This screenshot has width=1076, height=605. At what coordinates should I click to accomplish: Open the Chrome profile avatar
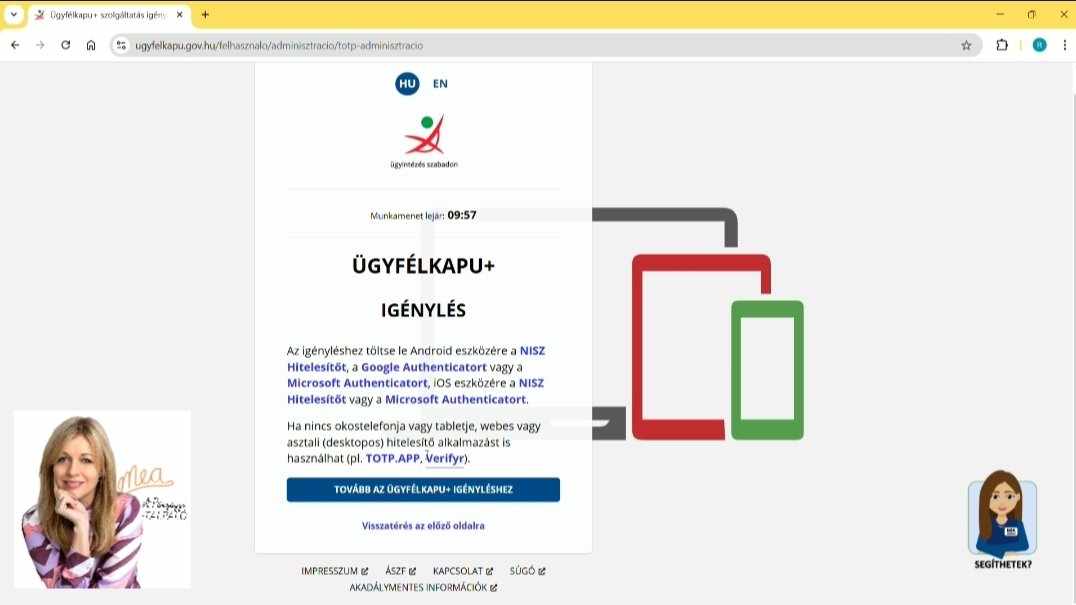click(1040, 45)
